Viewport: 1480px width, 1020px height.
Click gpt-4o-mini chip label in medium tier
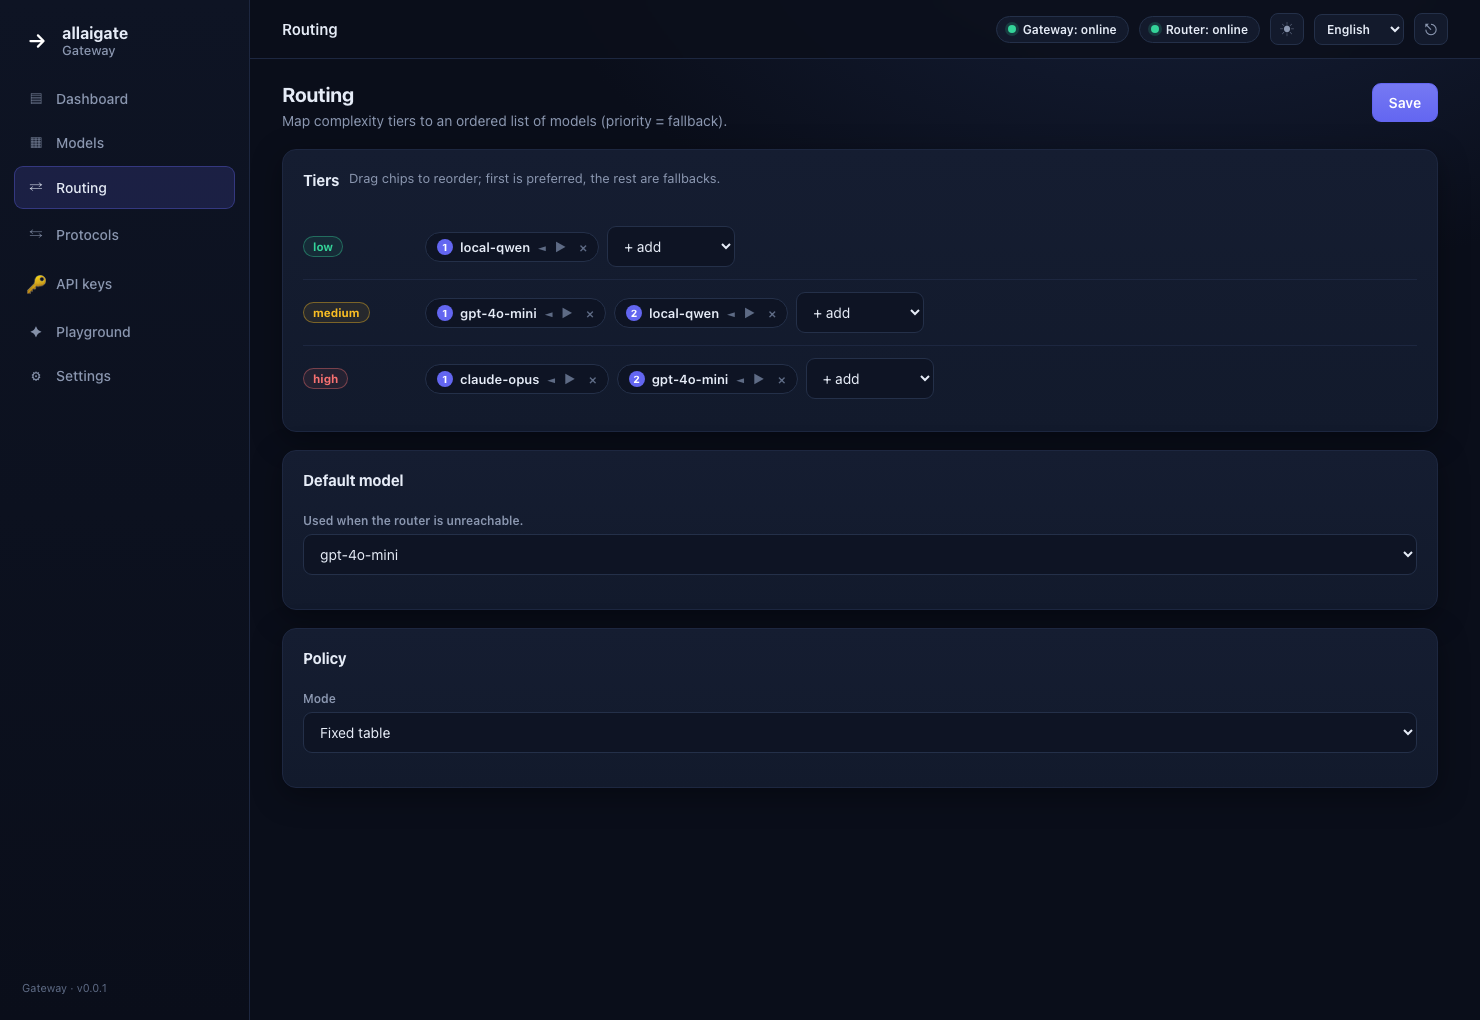[498, 314]
